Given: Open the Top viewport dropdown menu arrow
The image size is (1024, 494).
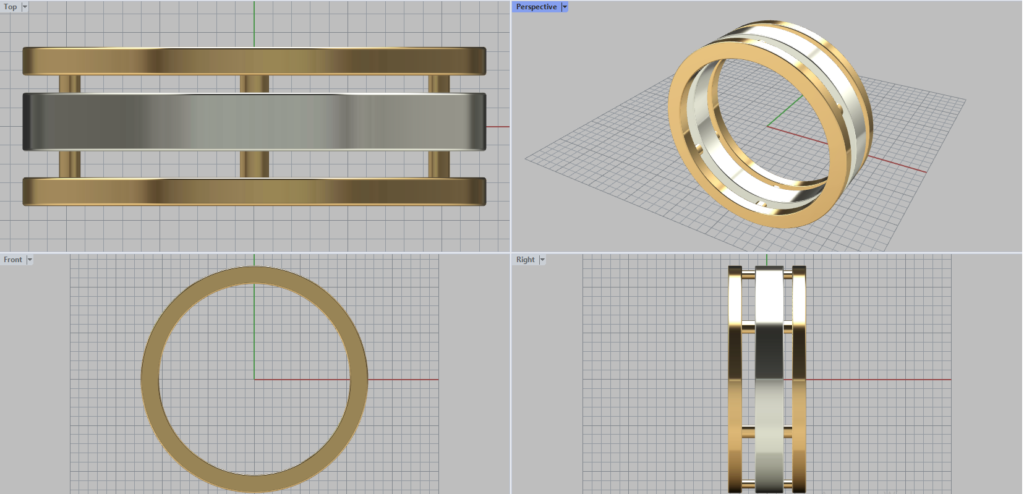Looking at the screenshot, I should coord(25,6).
